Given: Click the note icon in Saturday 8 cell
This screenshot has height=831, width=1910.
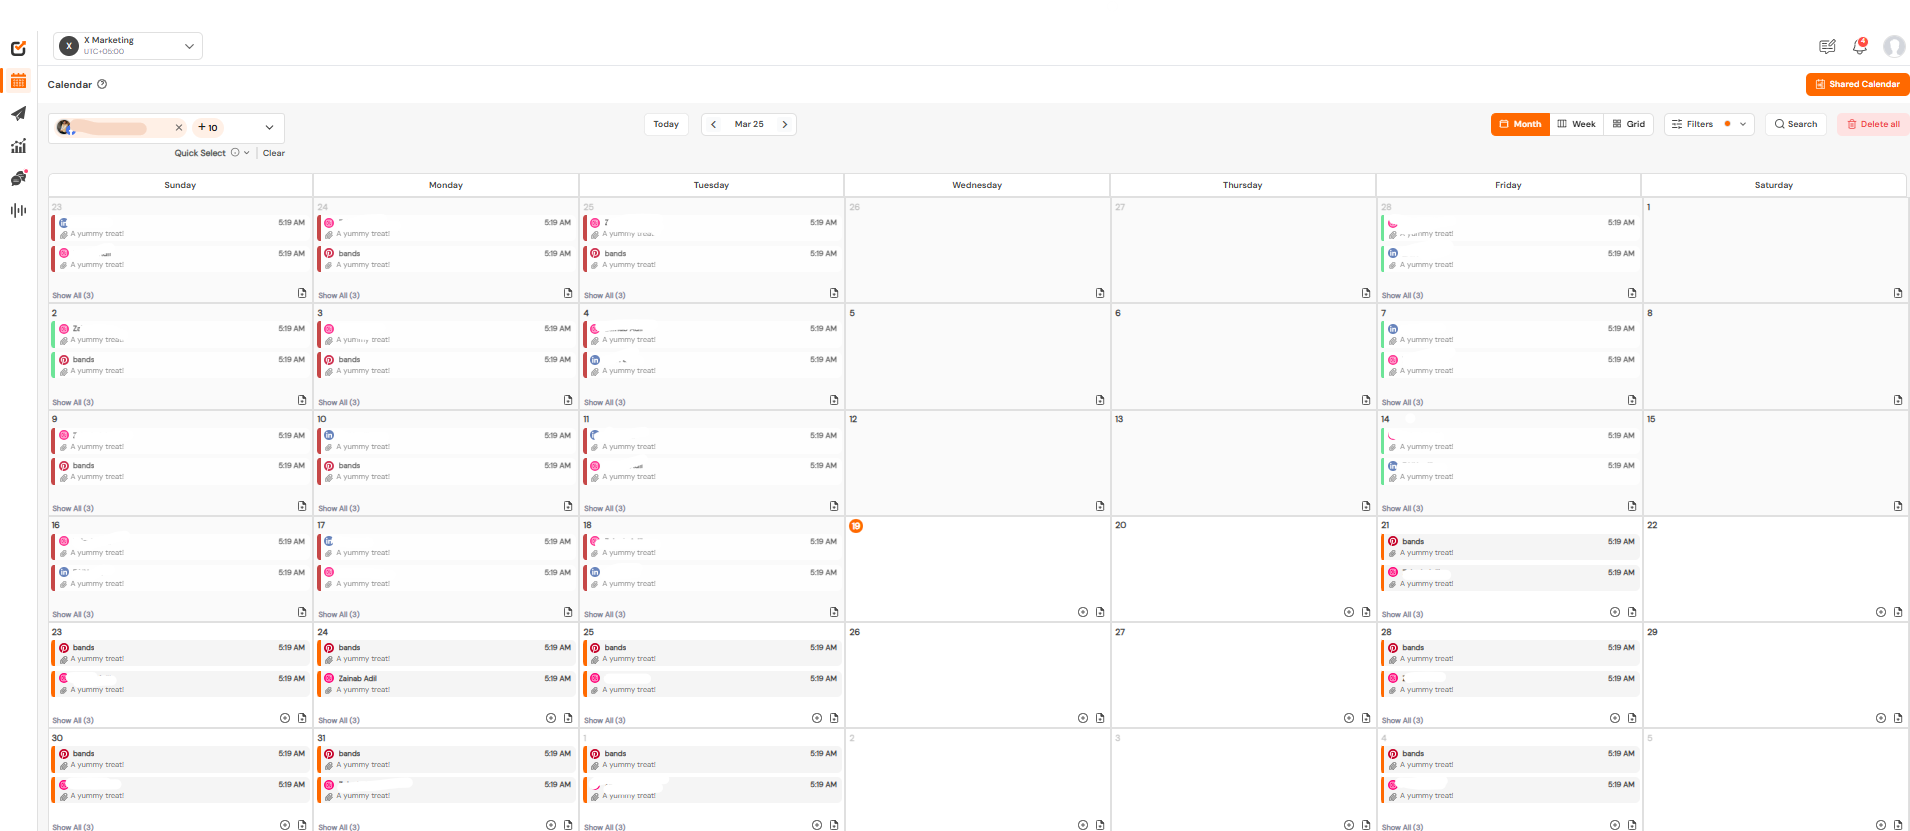Looking at the screenshot, I should 1898,400.
